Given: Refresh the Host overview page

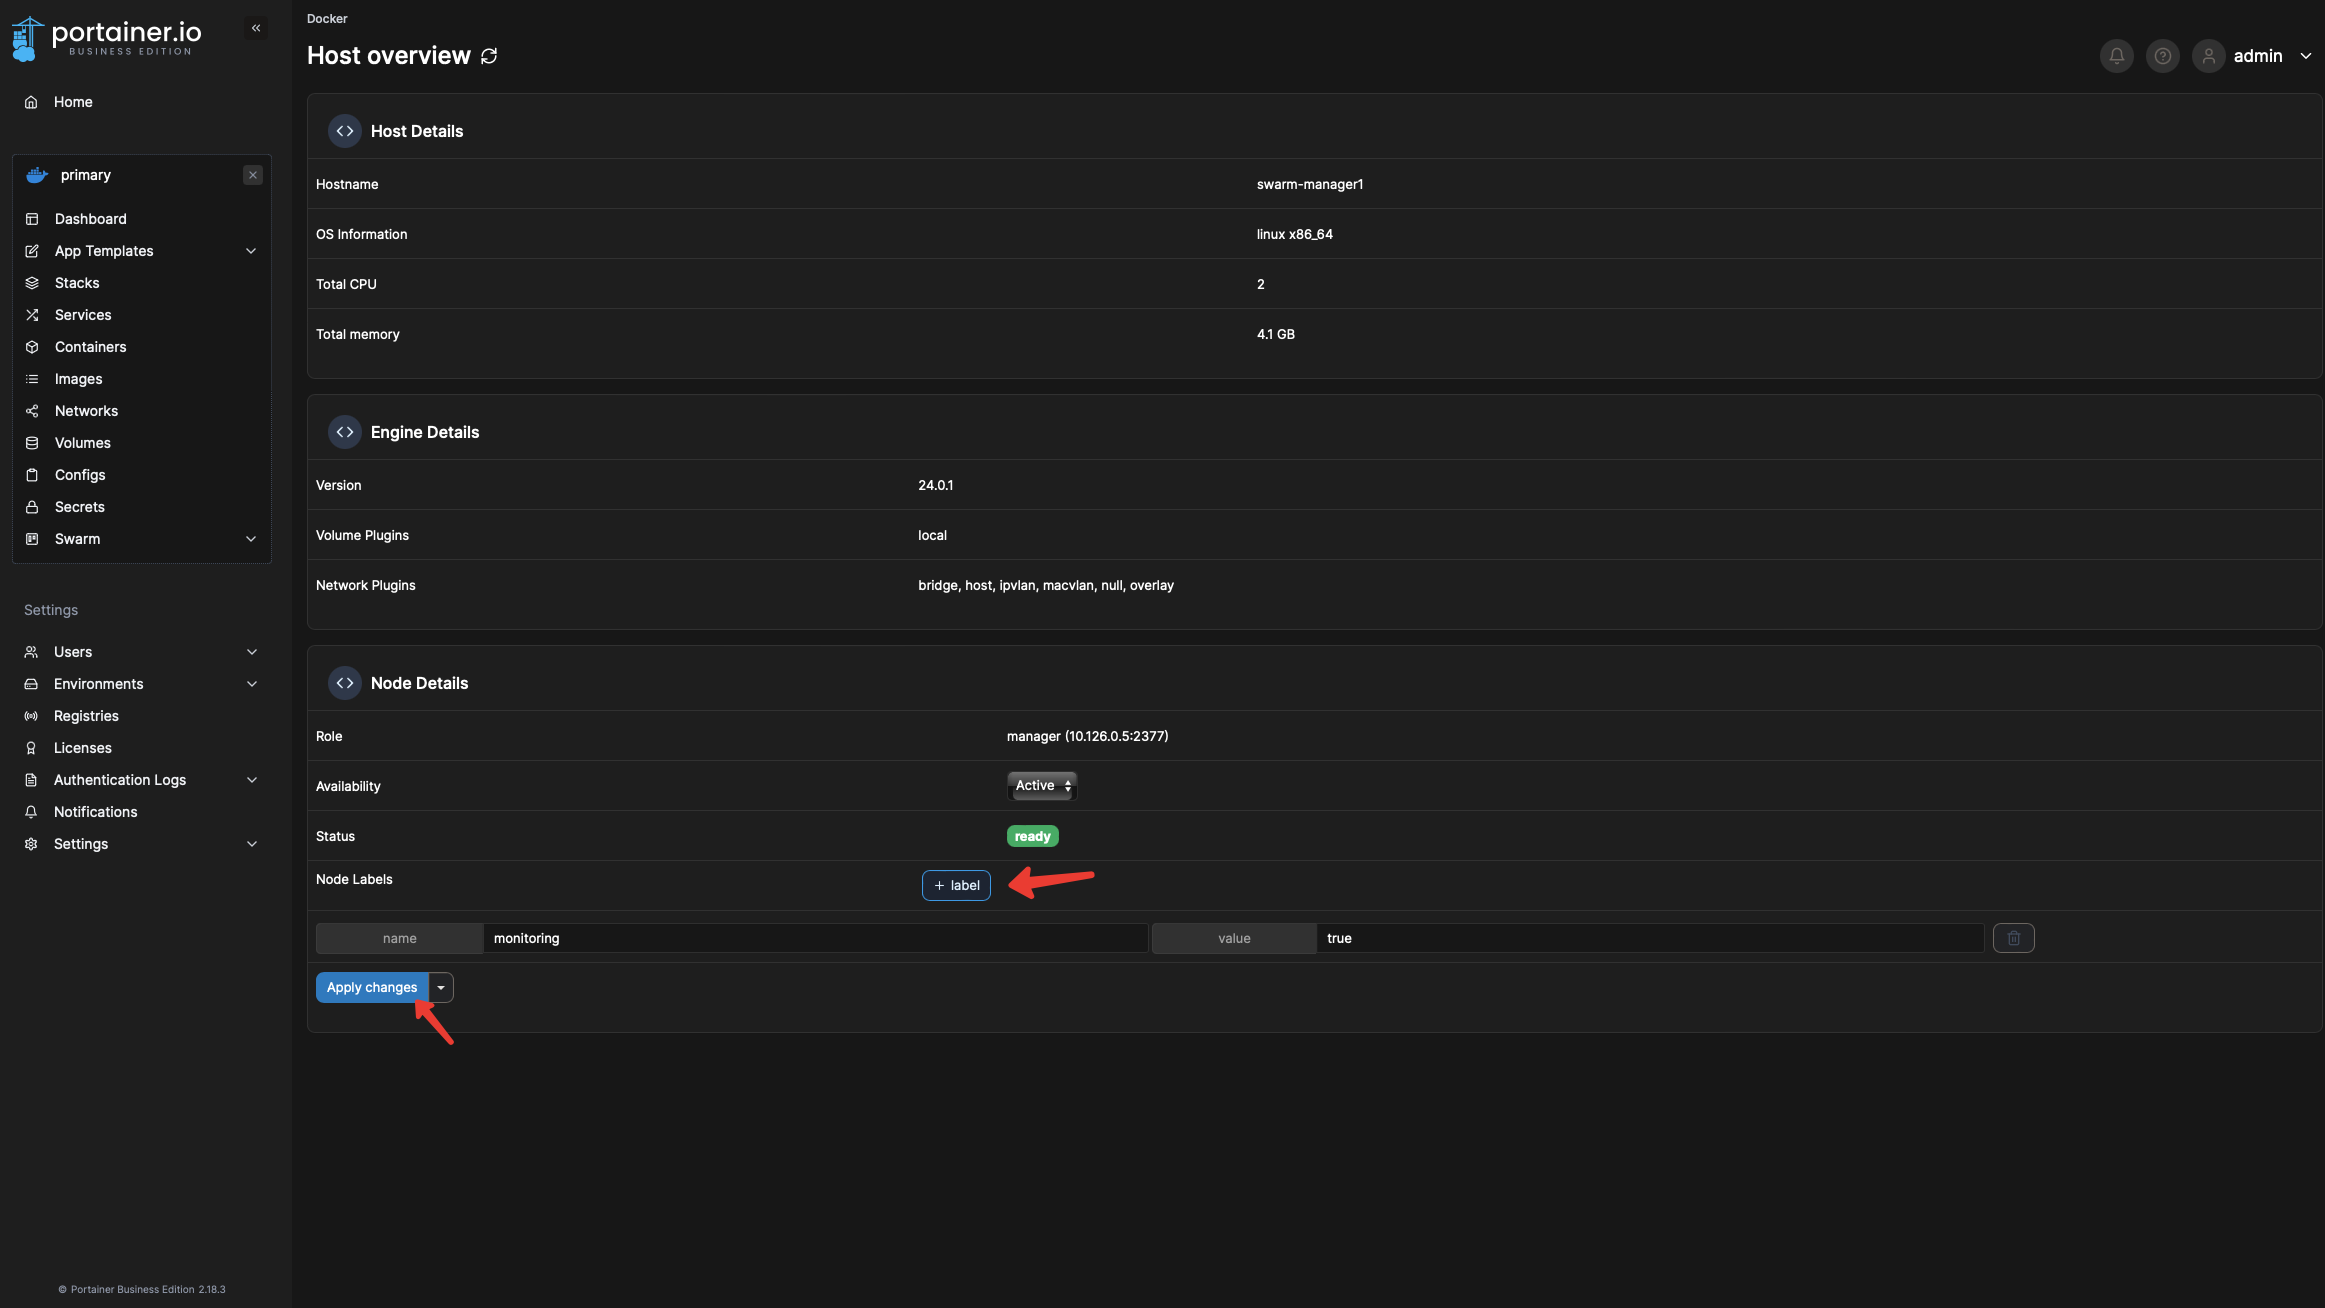Looking at the screenshot, I should tap(489, 56).
